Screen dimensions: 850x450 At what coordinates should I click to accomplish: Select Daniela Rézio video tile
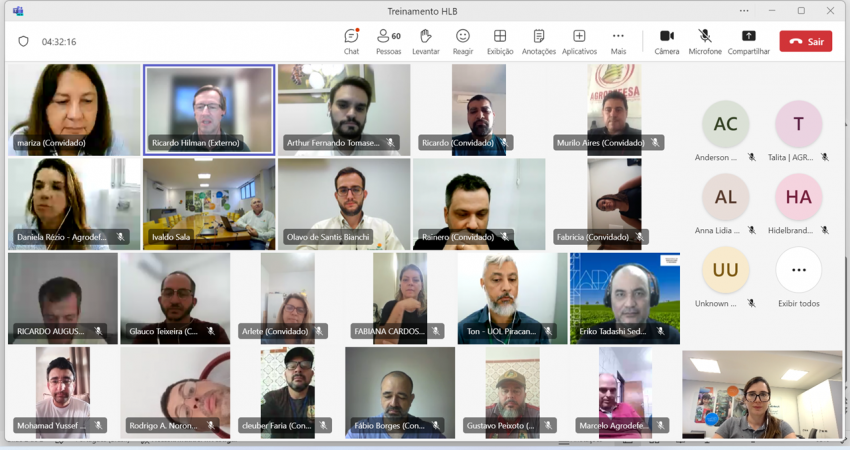74,204
